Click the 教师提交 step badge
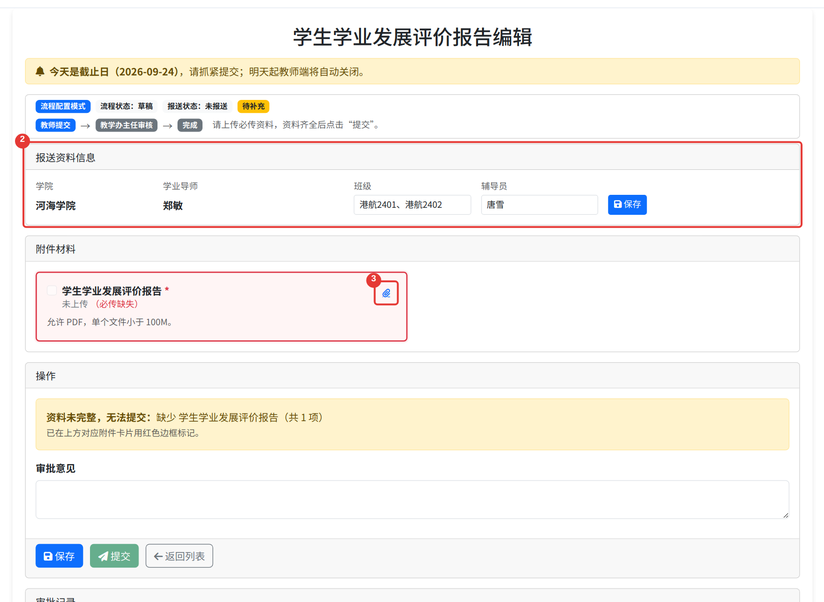 56,125
